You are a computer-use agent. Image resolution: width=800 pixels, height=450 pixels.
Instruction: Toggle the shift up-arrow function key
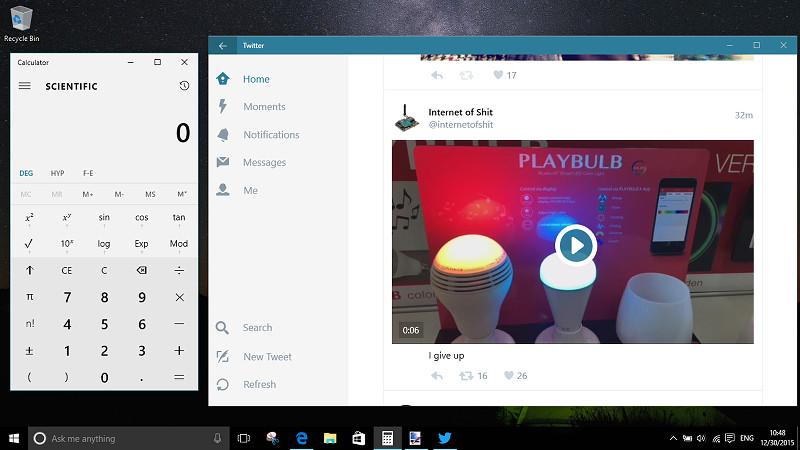tap(29, 270)
